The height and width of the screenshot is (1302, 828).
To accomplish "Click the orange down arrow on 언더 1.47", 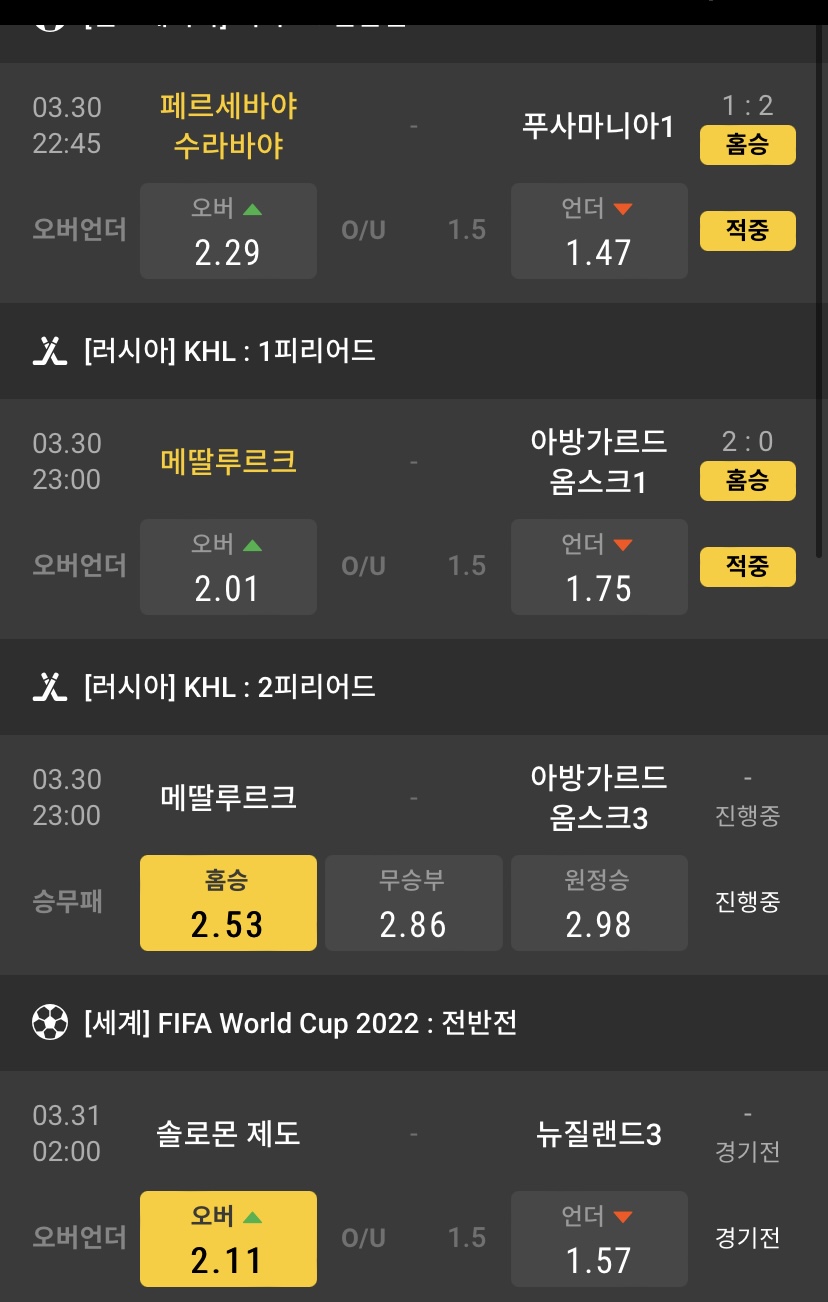I will (x=623, y=209).
